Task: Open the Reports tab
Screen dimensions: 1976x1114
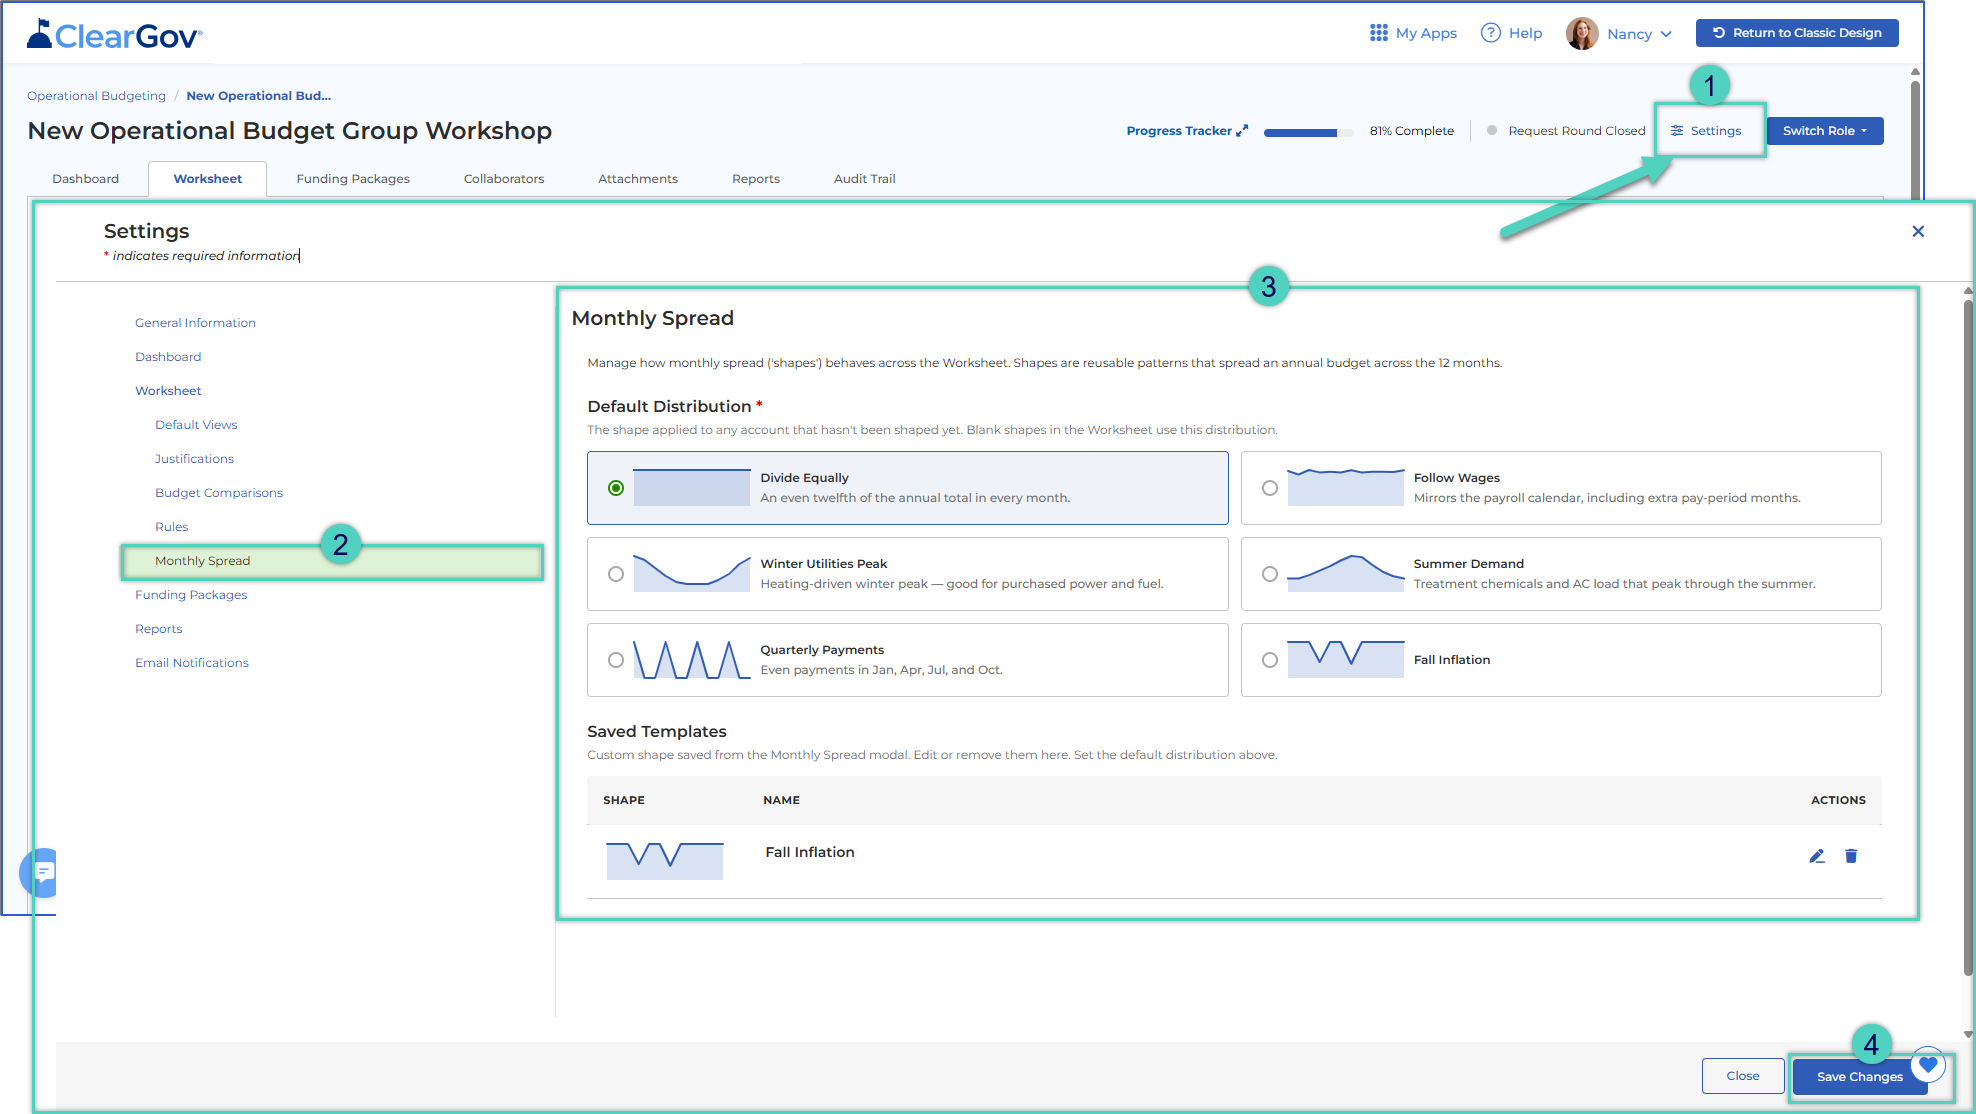Action: coord(756,179)
